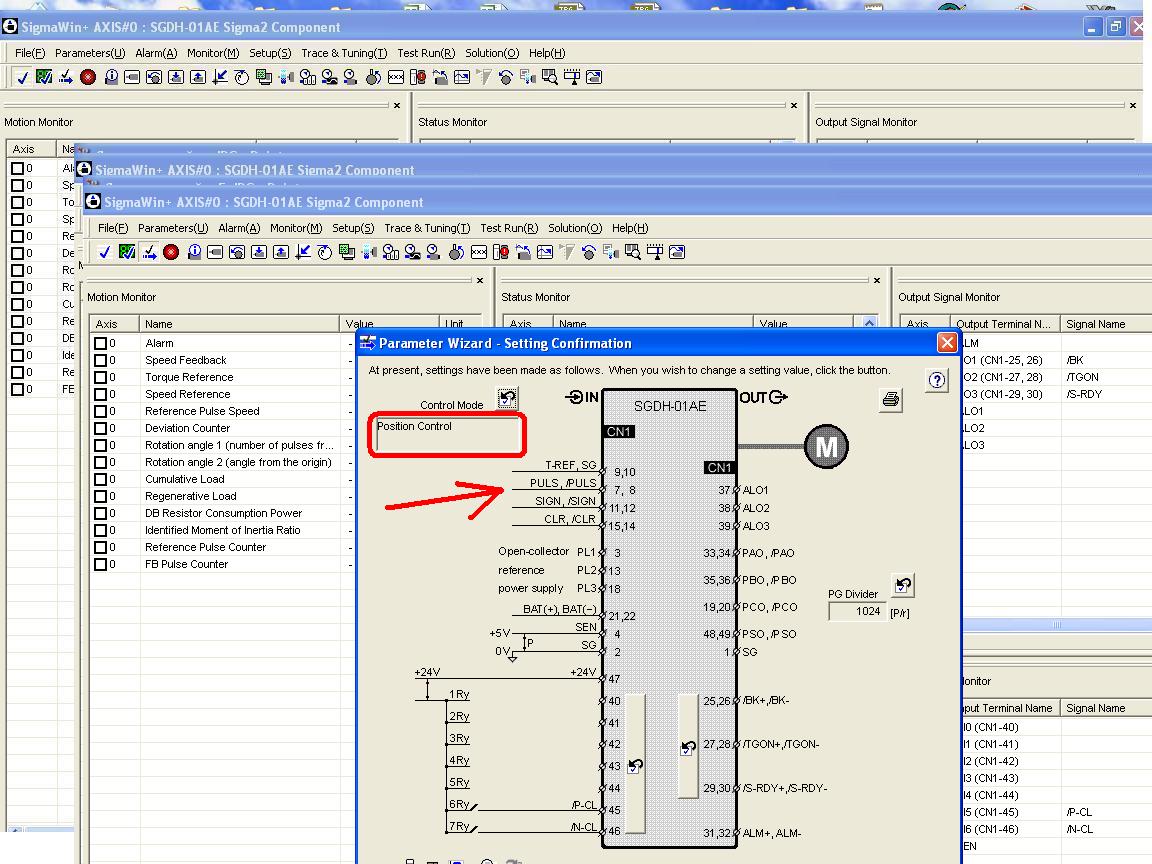The width and height of the screenshot is (1152, 864).
Task: Click the printer icon in Parameter Wizard
Action: 890,400
